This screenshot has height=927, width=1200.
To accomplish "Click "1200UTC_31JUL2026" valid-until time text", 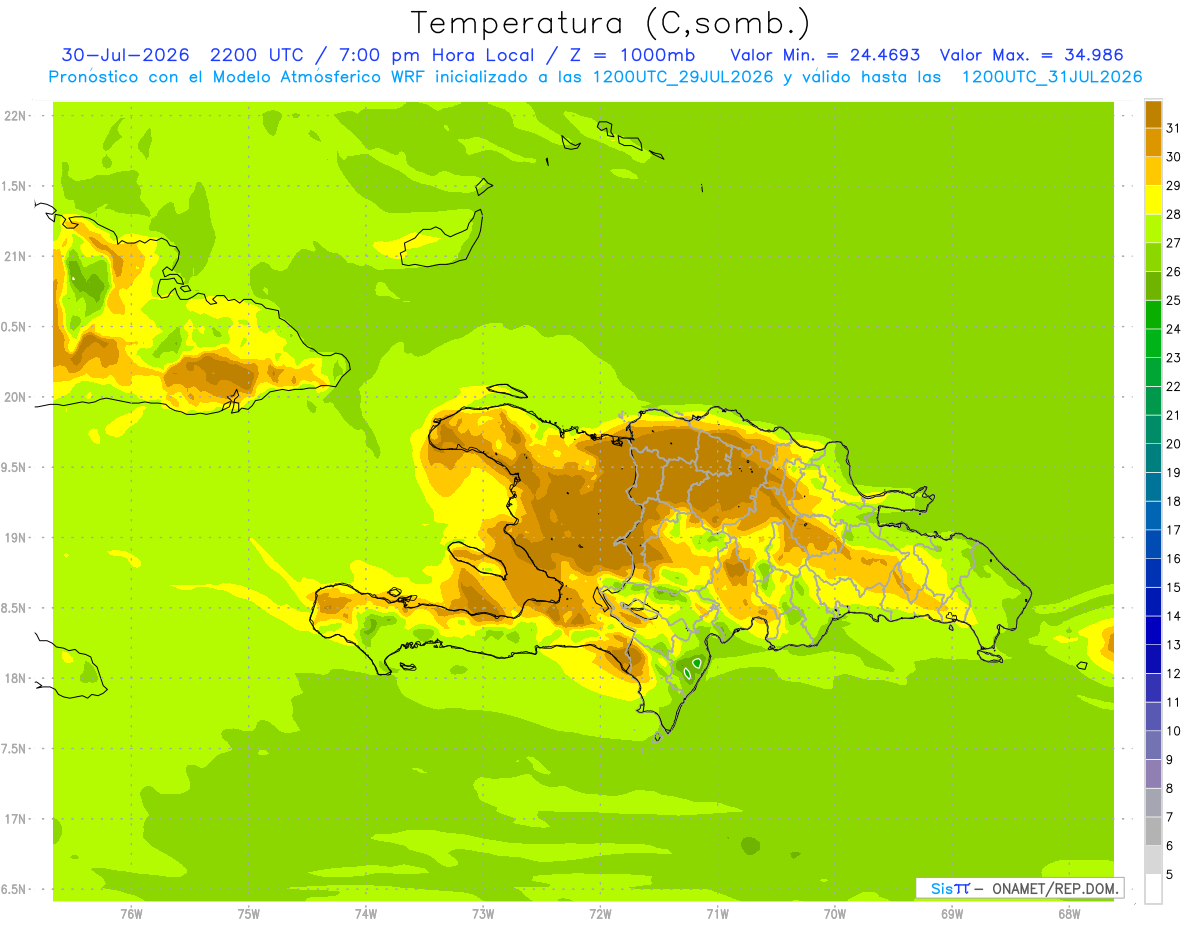I will pyautogui.click(x=1052, y=77).
